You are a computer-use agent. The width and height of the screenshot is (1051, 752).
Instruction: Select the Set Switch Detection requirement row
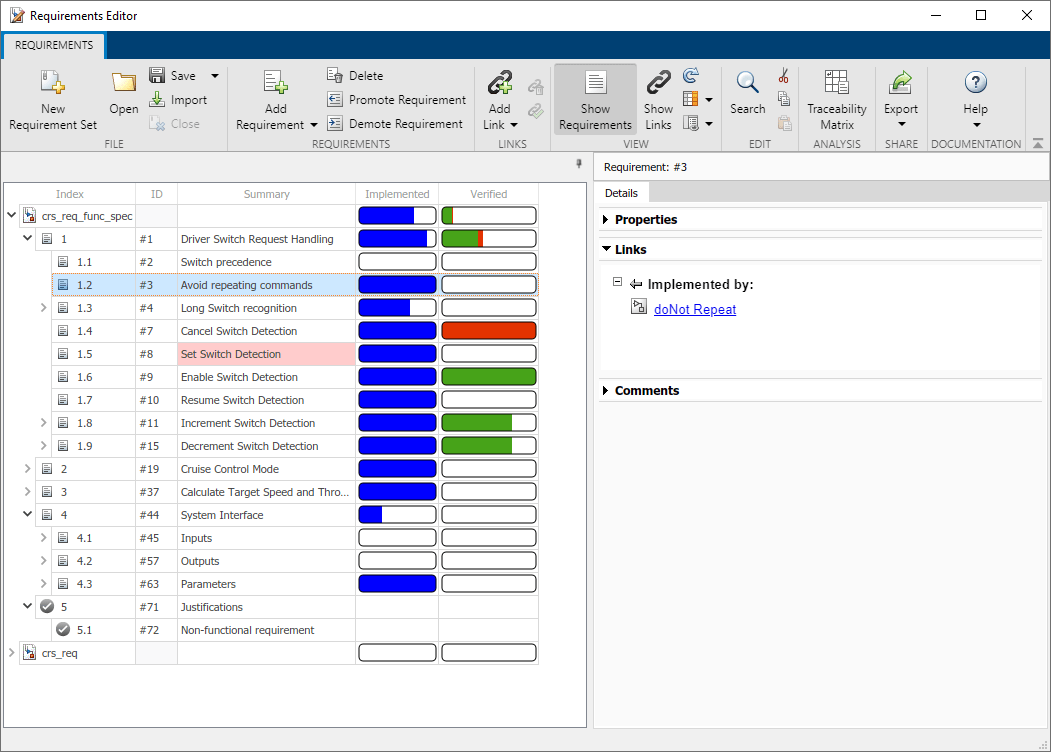click(231, 354)
